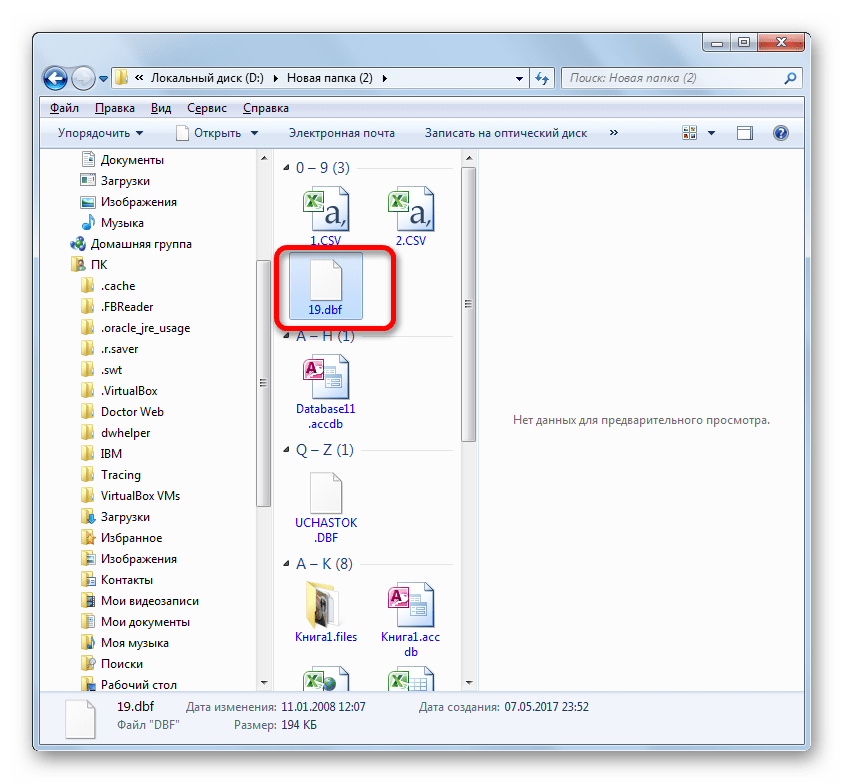Open the IBM folder

pyautogui.click(x=102, y=454)
